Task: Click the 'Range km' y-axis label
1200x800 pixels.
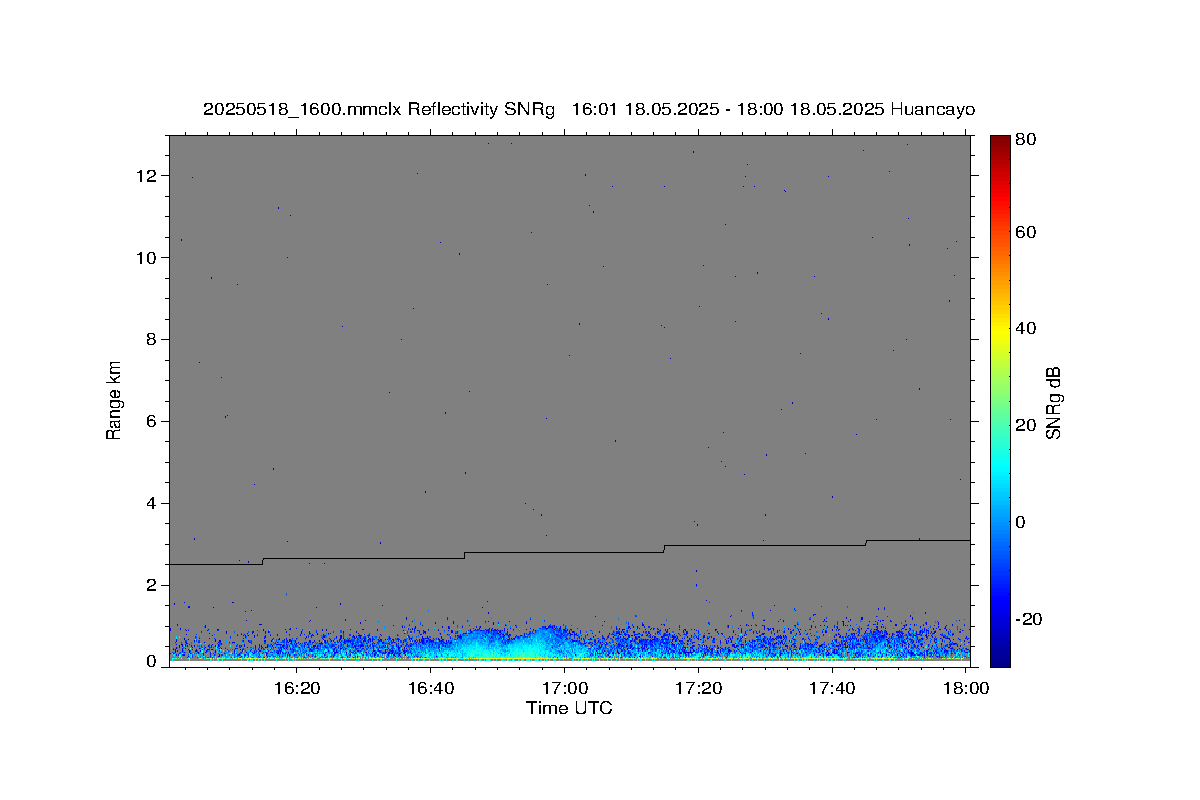Action: [x=114, y=400]
